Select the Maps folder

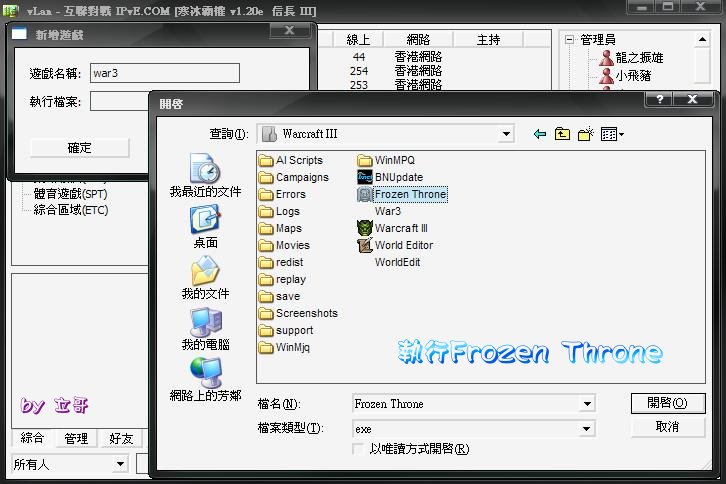[280, 228]
